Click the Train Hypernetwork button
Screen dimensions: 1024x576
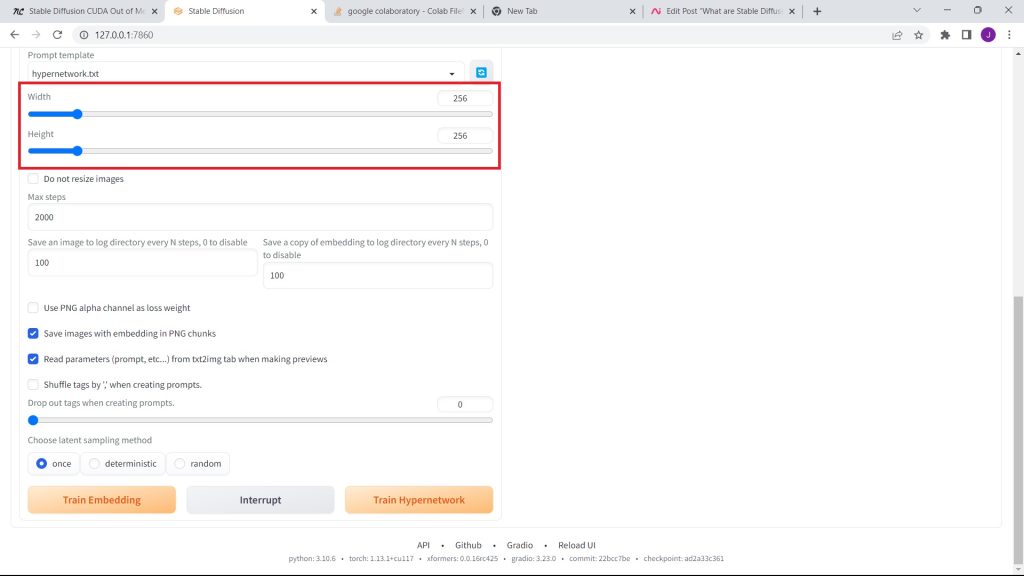(x=418, y=500)
